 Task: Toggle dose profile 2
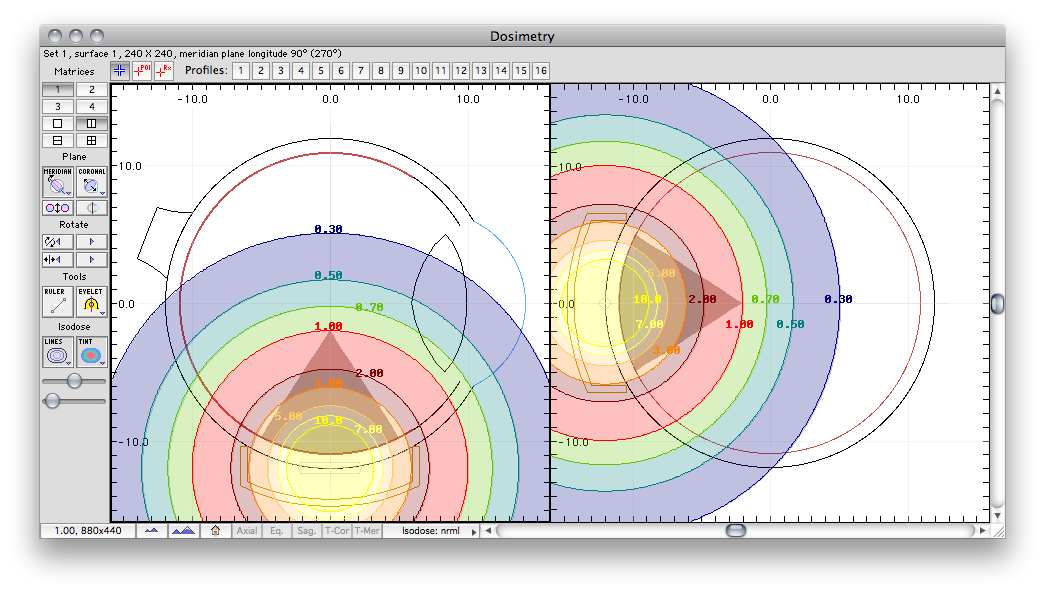(261, 71)
